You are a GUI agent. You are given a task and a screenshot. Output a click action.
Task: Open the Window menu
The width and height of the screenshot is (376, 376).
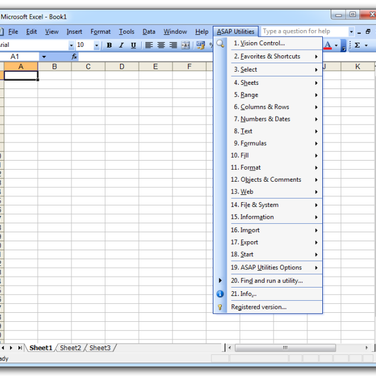175,32
